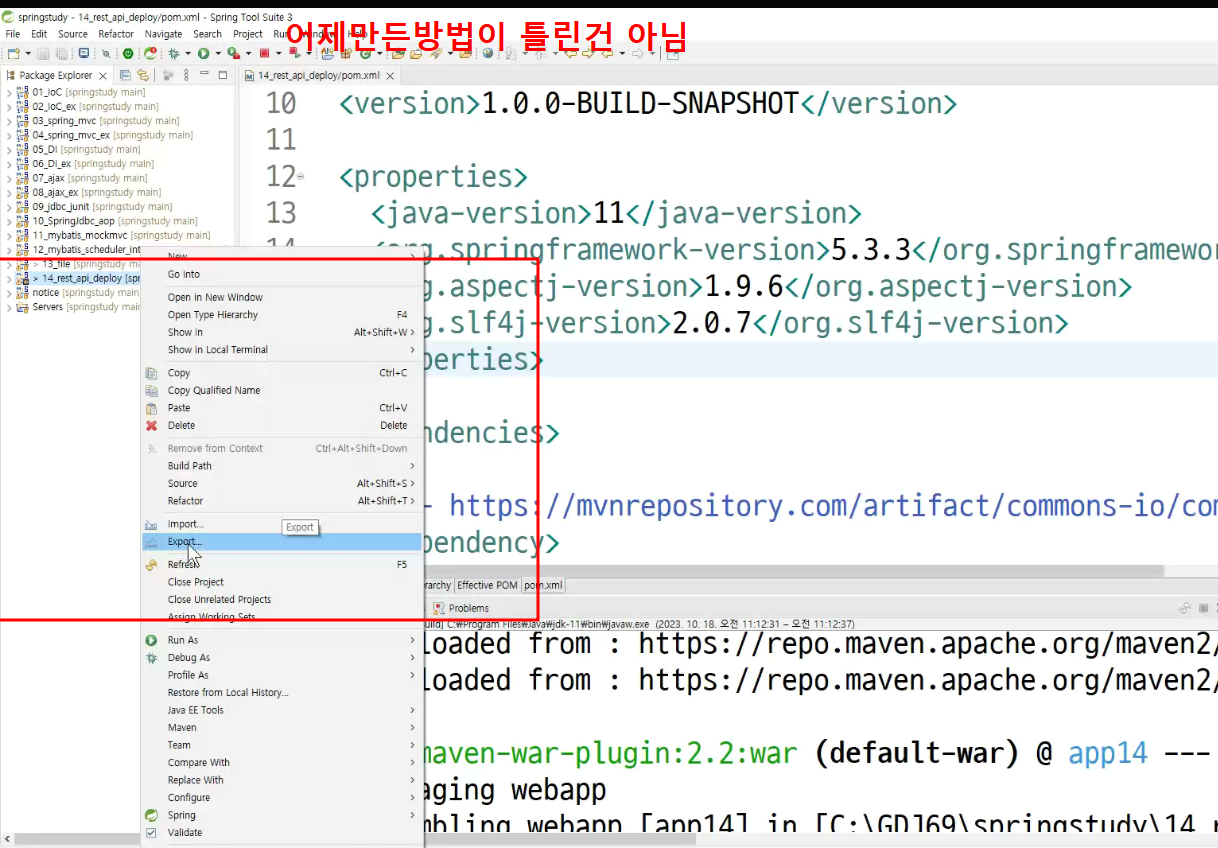Open the Search menu
This screenshot has height=848, width=1218.
point(208,34)
